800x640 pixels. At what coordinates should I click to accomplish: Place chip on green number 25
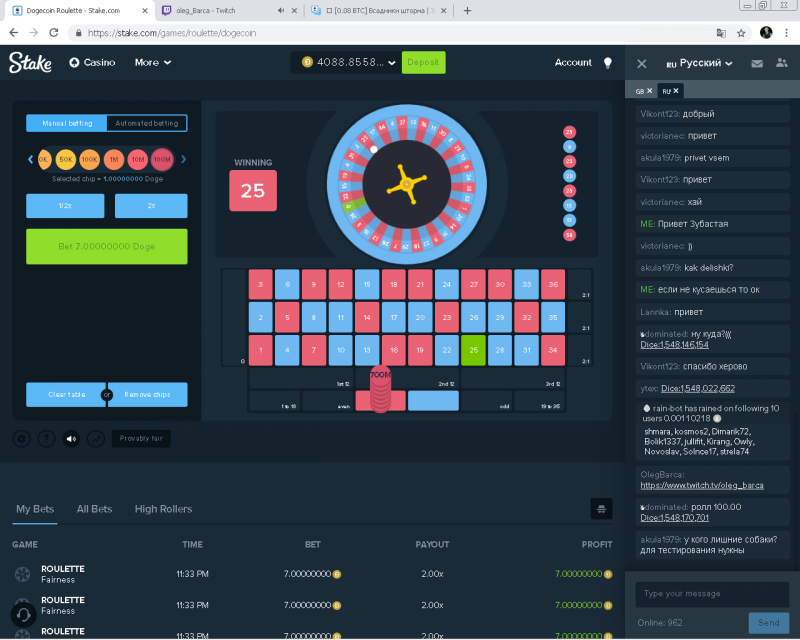(473, 350)
